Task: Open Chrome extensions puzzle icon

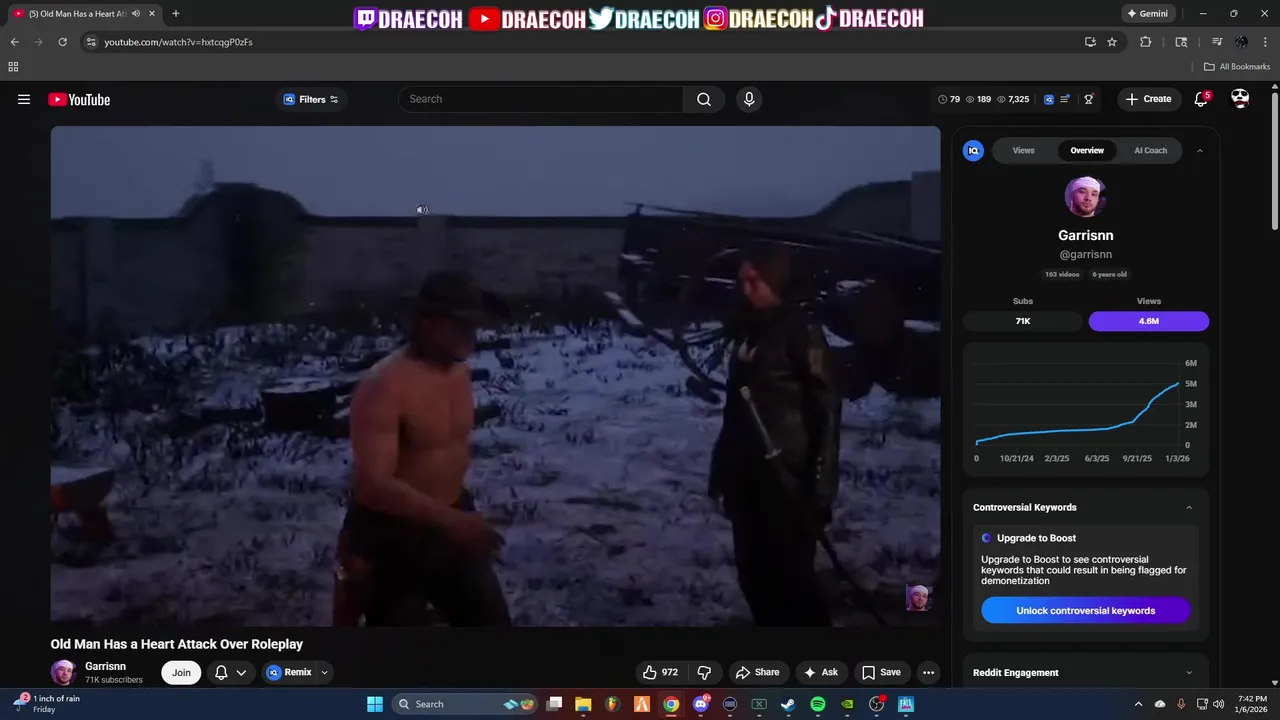Action: [x=1146, y=42]
